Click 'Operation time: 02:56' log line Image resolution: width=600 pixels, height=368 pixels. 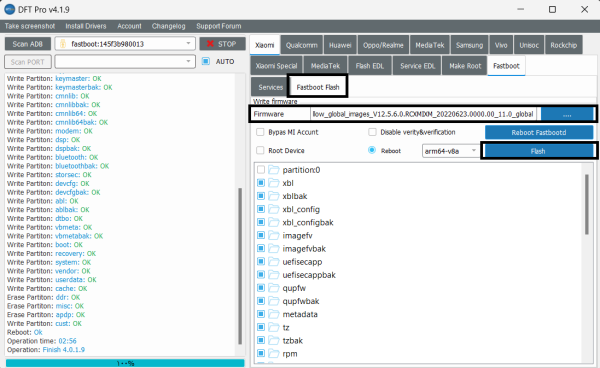click(x=42, y=341)
